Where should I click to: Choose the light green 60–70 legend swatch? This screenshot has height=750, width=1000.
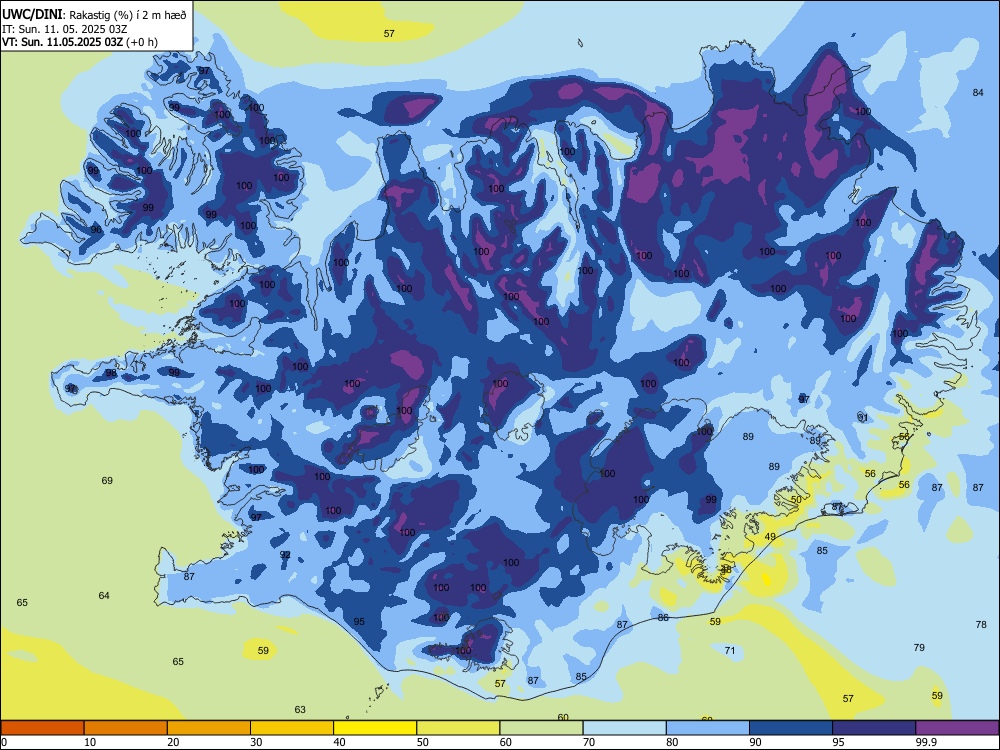[x=541, y=728]
